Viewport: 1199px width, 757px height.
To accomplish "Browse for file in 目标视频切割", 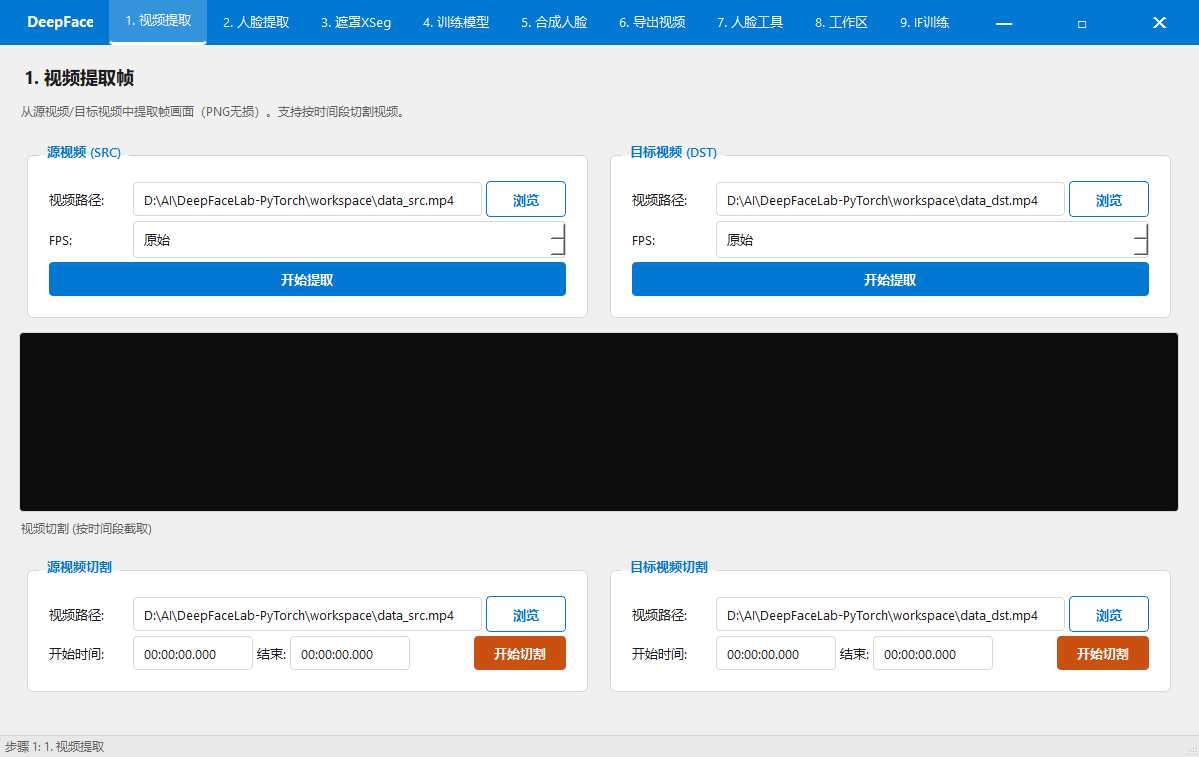I will [x=1109, y=615].
